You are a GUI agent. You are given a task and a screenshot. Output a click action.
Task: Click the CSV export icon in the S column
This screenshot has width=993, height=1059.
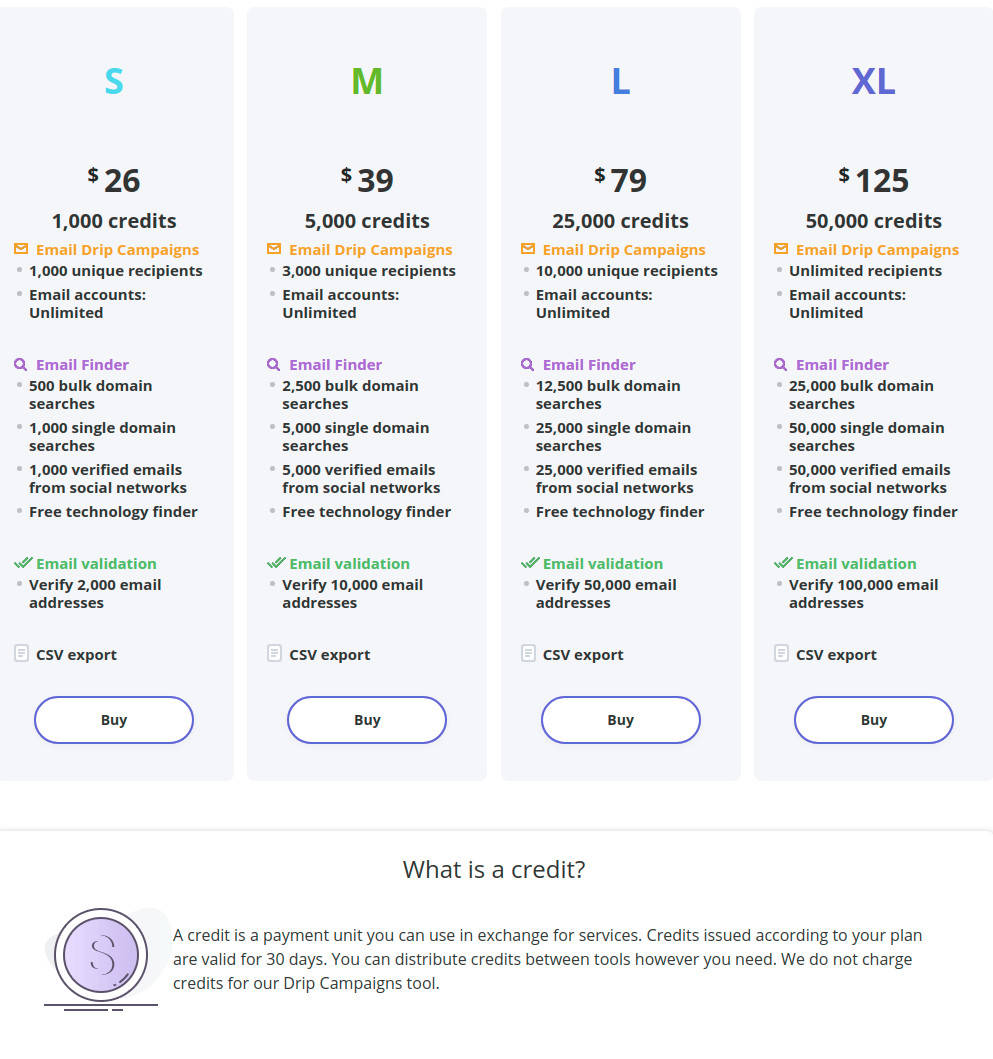coord(21,653)
